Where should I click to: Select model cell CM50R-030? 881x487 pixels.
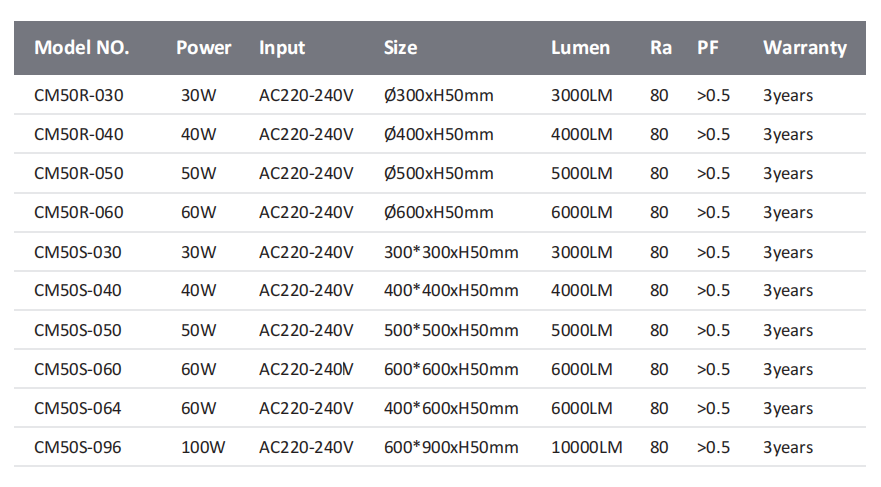(x=79, y=96)
